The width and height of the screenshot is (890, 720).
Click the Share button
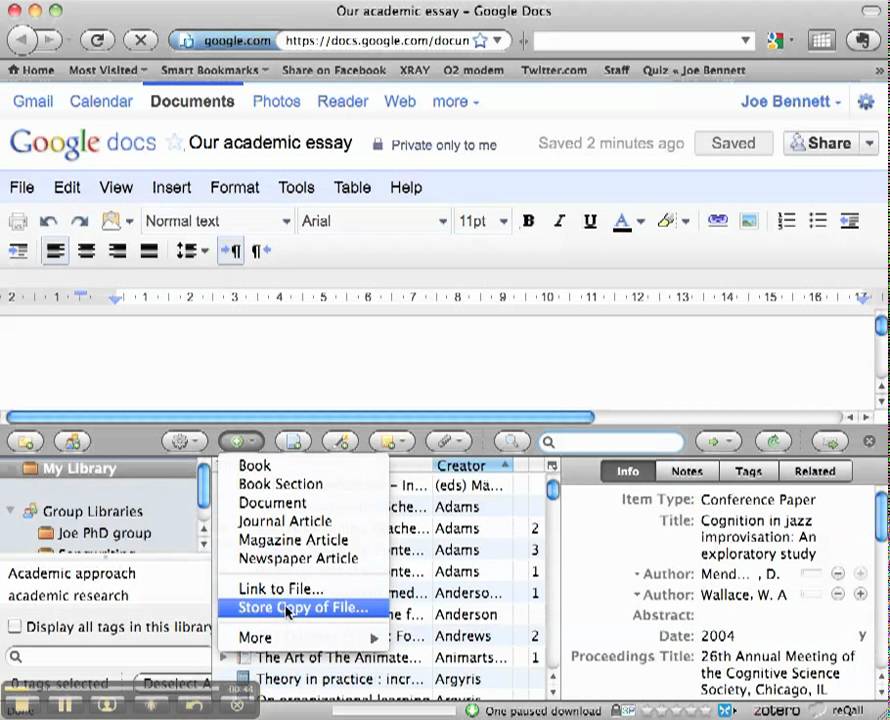[821, 143]
